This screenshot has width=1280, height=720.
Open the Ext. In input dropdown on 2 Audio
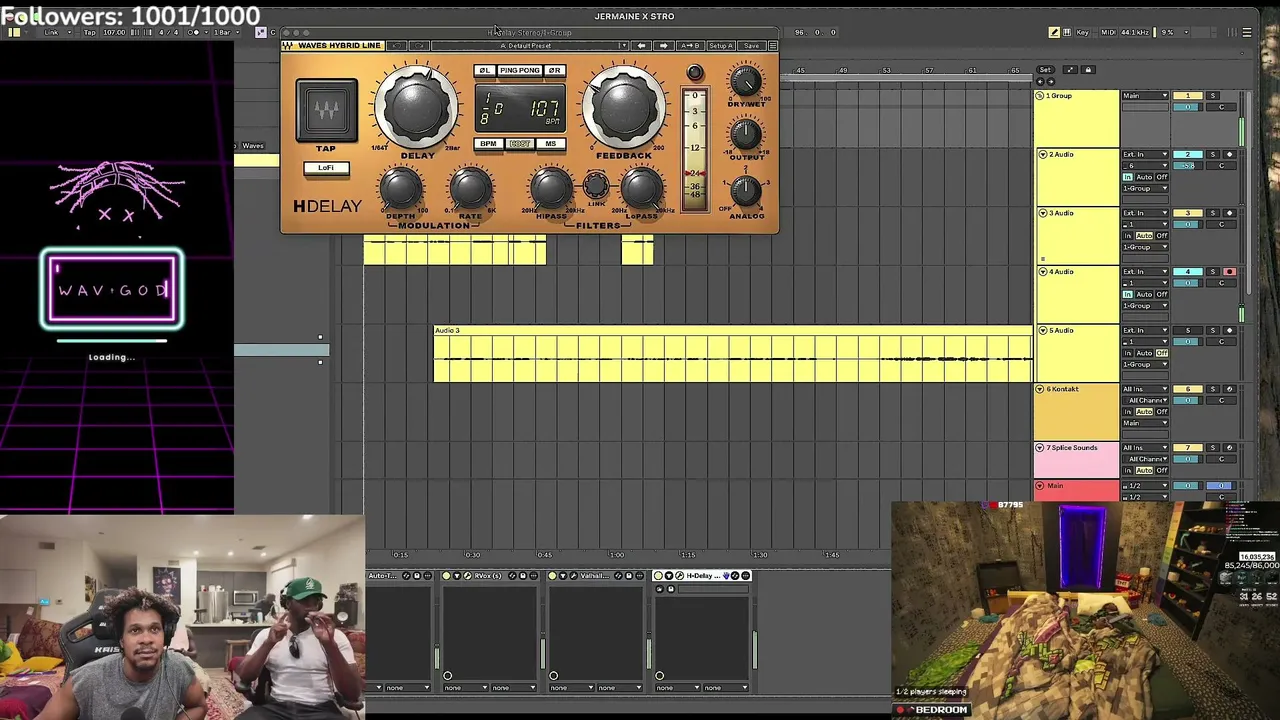pyautogui.click(x=1145, y=155)
